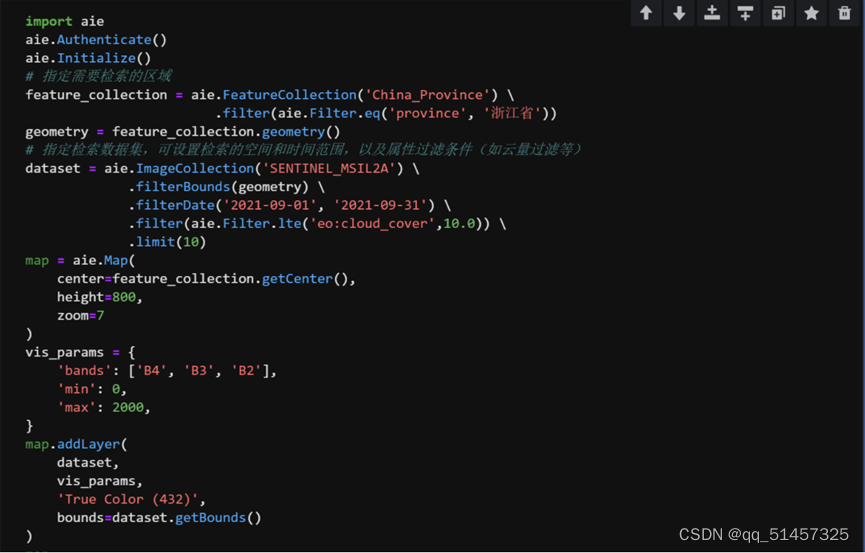Click the zoom=7 parameter

pyautogui.click(x=81, y=316)
